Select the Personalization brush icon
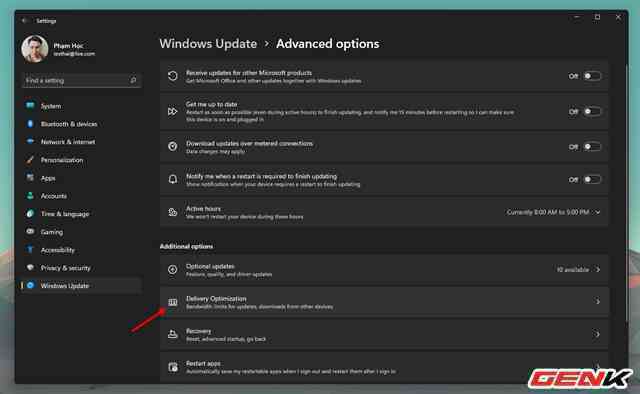This screenshot has width=640, height=394. pyautogui.click(x=30, y=160)
